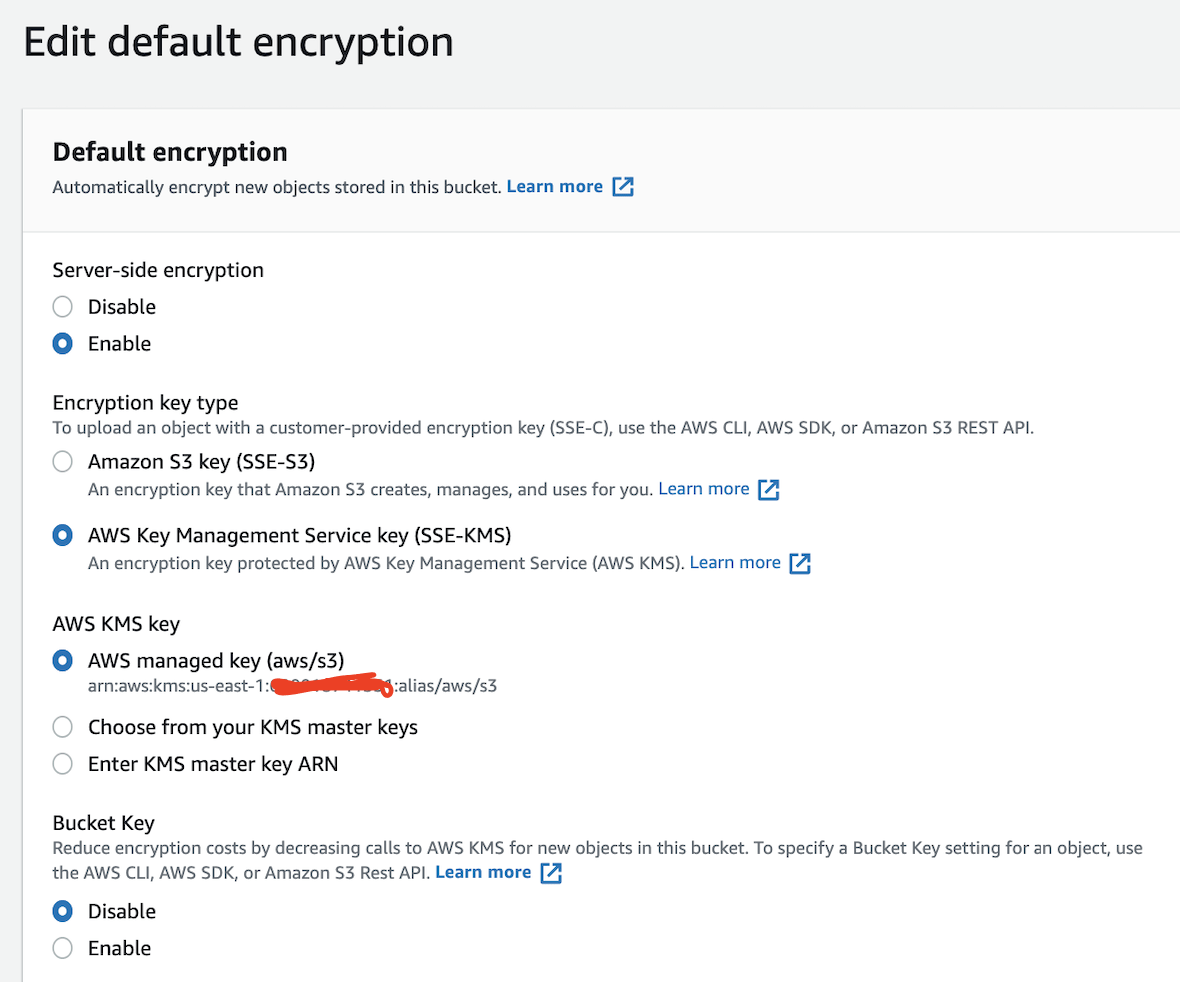
Task: Follow Learn more link for AWS KMS protection
Action: coord(735,563)
